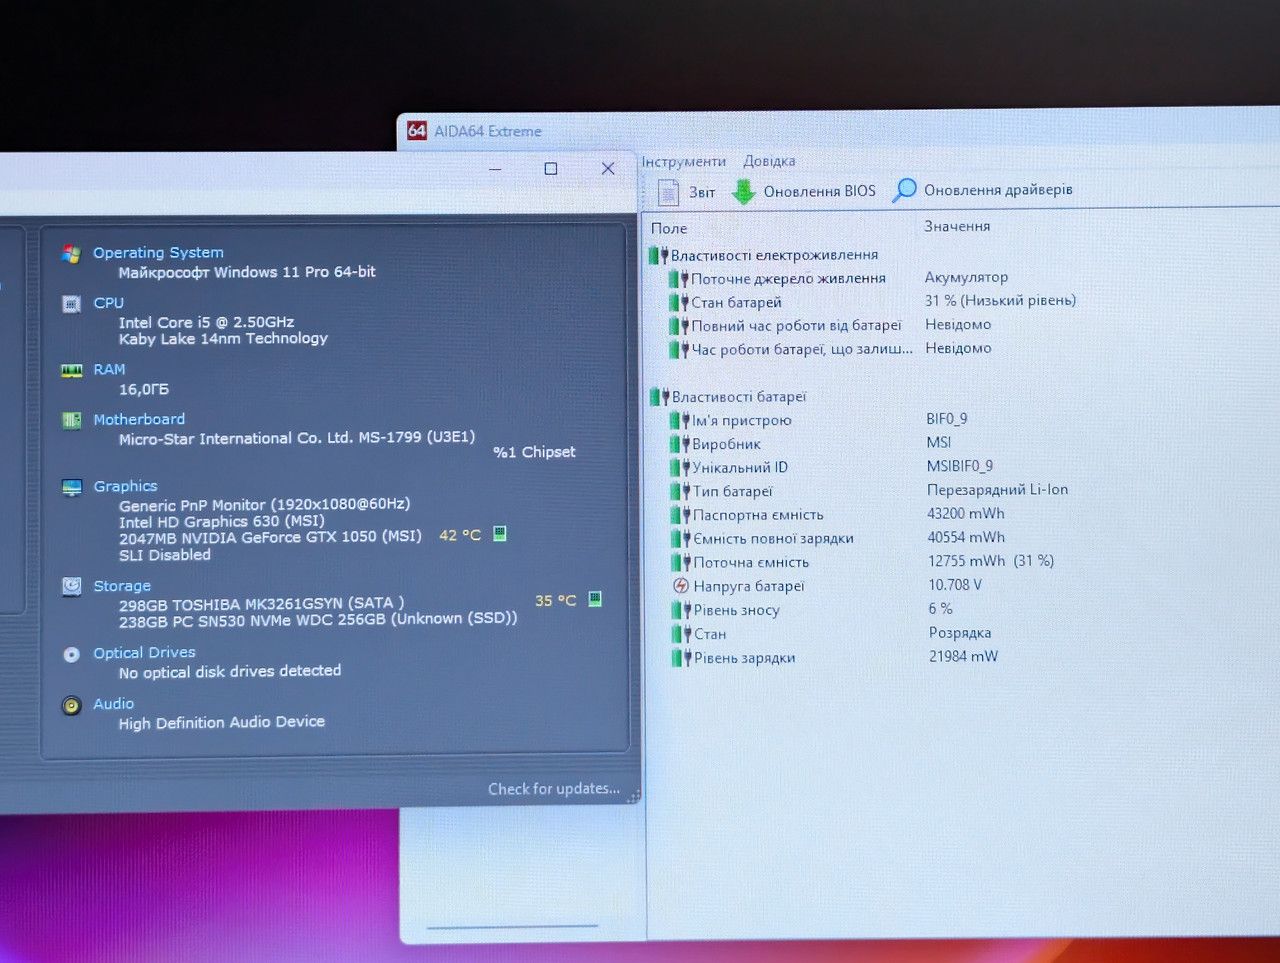Select the Унікальний ID field label
Viewport: 1280px width, 963px height.
(x=740, y=467)
